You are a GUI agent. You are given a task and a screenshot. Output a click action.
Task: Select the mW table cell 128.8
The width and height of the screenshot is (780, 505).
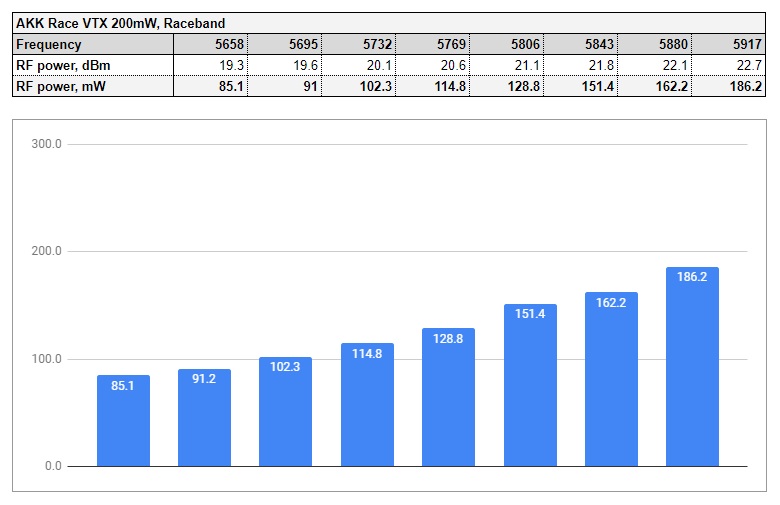coord(506,86)
